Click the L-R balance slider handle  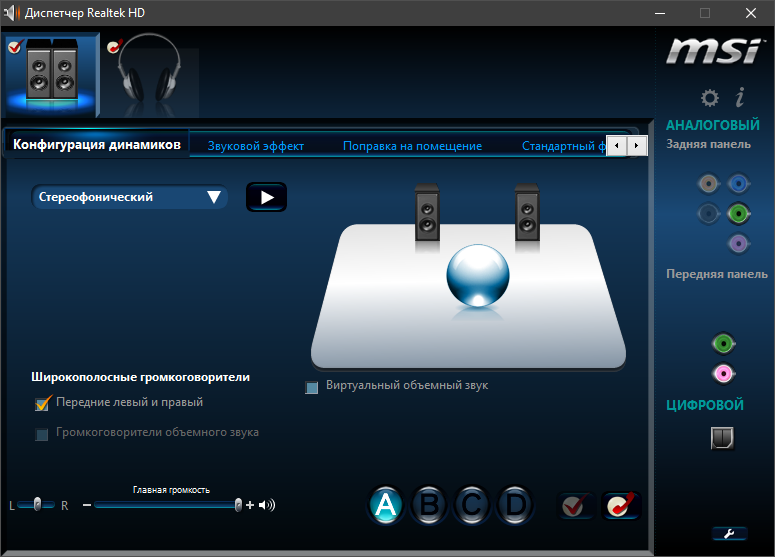tap(38, 504)
